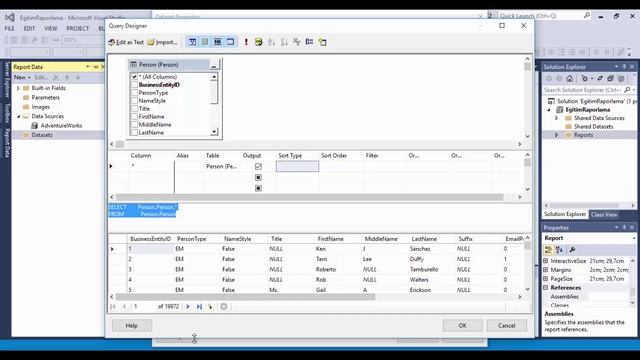Image resolution: width=640 pixels, height=360 pixels.
Task: Click Home icon in Solution Explorer
Action: click(570, 78)
